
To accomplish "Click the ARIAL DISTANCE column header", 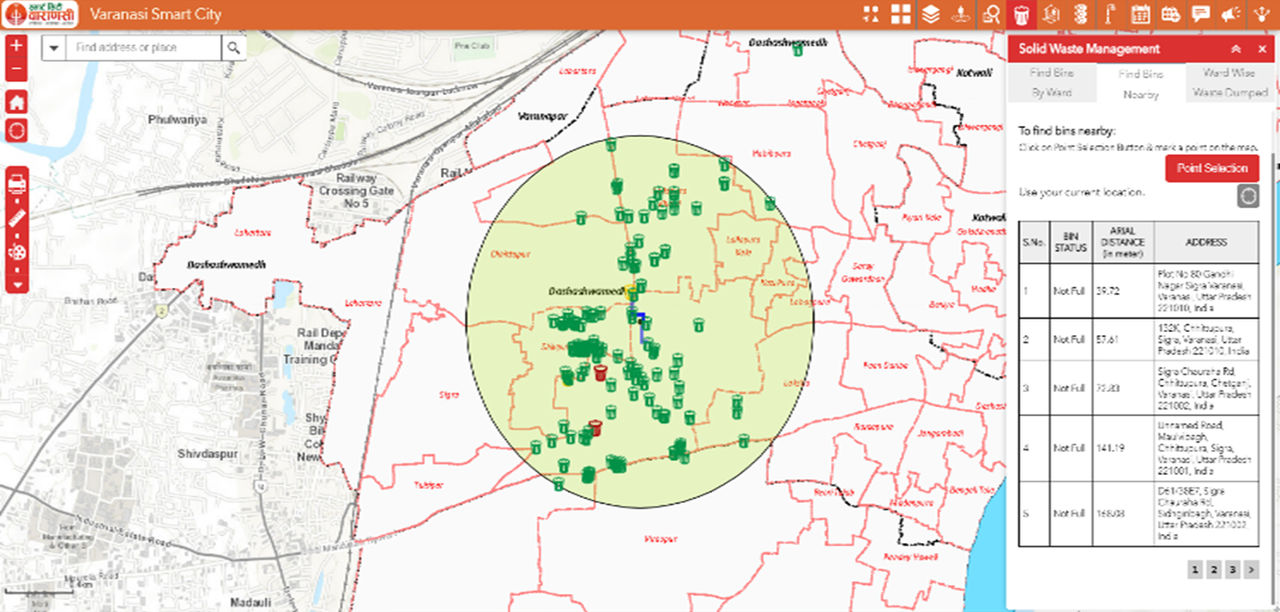I will (x=1122, y=242).
